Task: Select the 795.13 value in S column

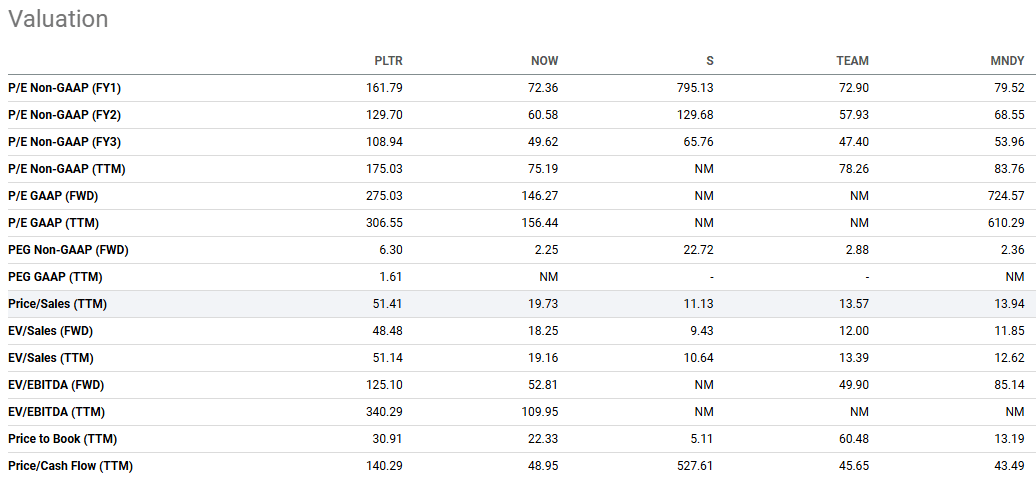Action: point(695,88)
